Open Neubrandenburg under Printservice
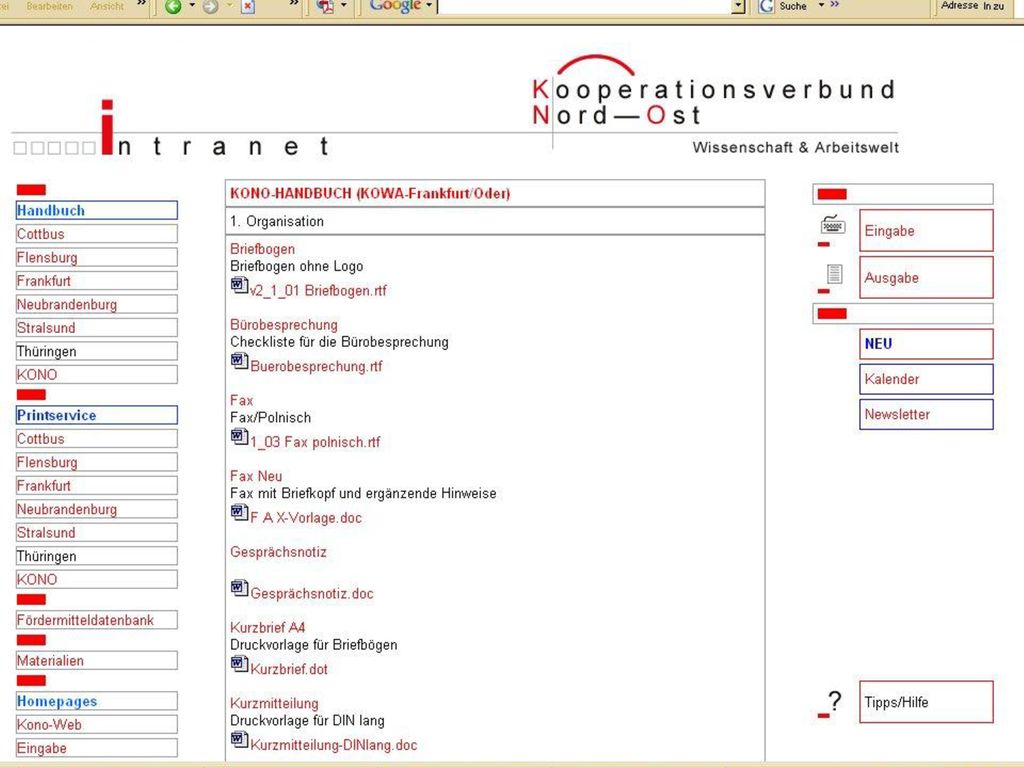 coord(97,509)
